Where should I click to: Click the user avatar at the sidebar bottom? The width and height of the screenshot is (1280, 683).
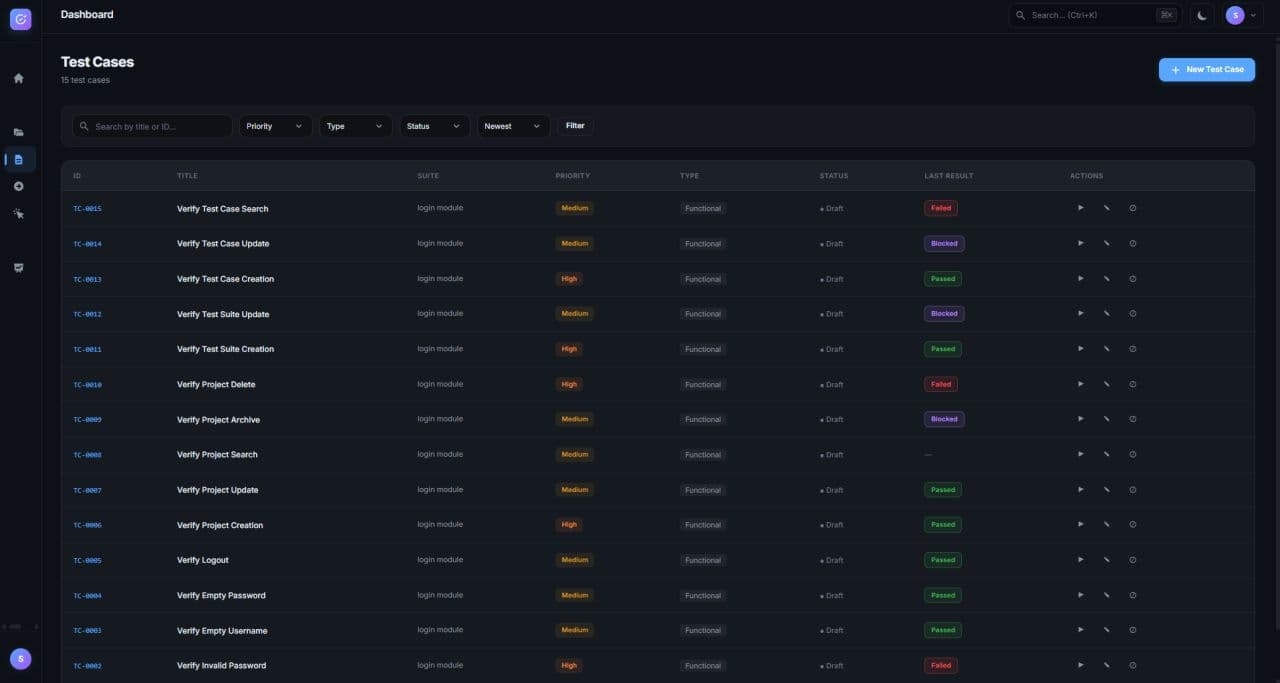pos(20,658)
